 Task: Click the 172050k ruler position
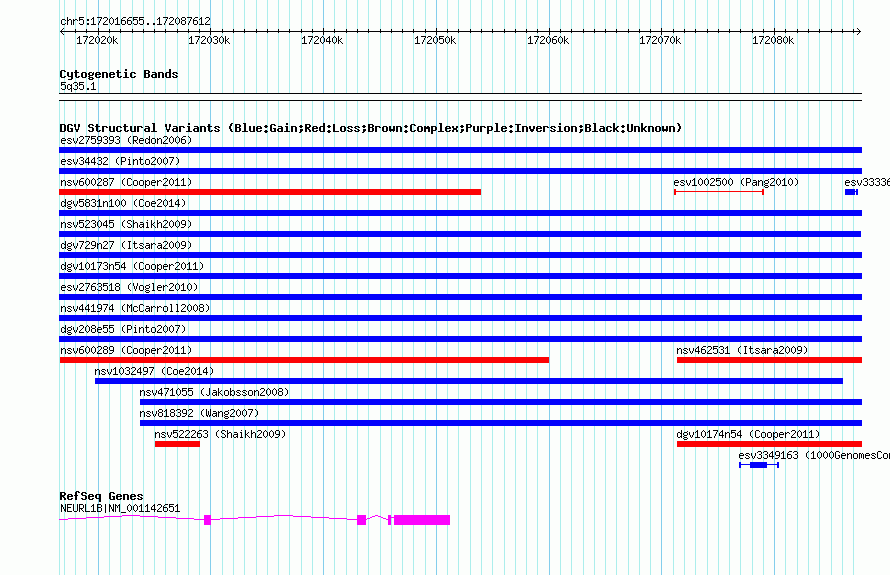tap(435, 40)
